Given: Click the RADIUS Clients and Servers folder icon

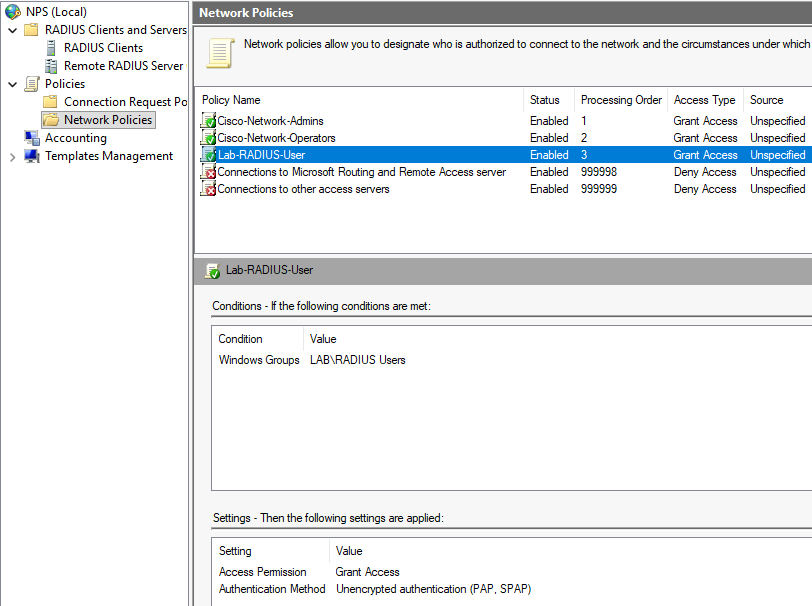Looking at the screenshot, I should [x=32, y=30].
